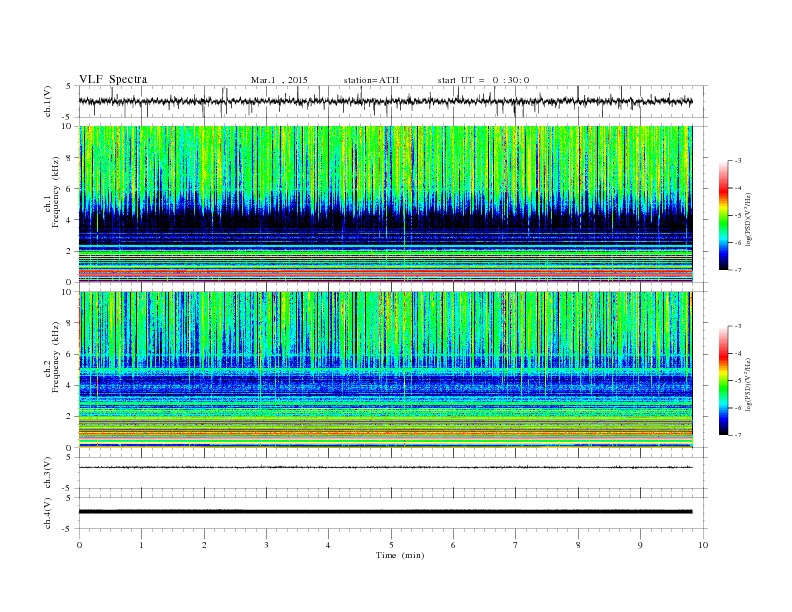Click the "2" kHz tick of ch.1 spectrogram
The width and height of the screenshot is (792, 612).
(69, 251)
